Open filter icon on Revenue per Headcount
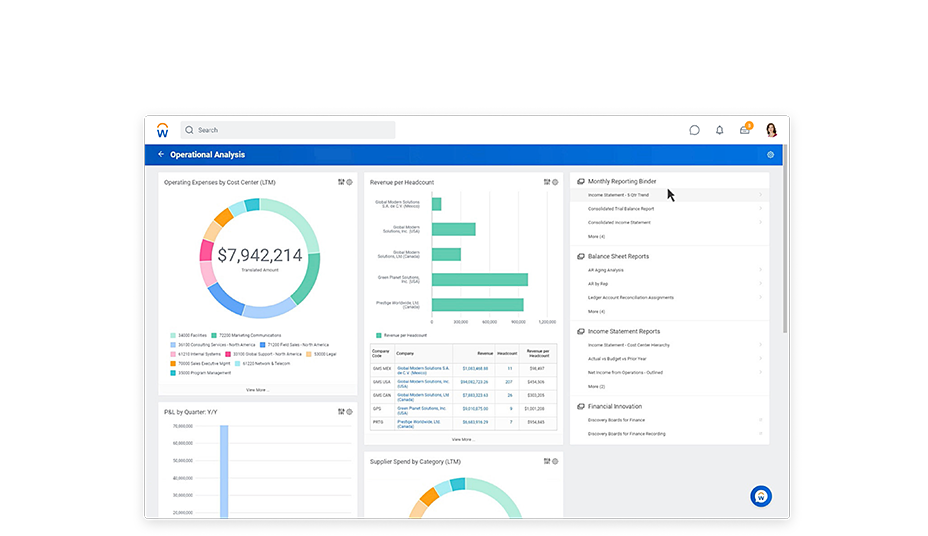Screen dimensions: 928x536 click(547, 182)
